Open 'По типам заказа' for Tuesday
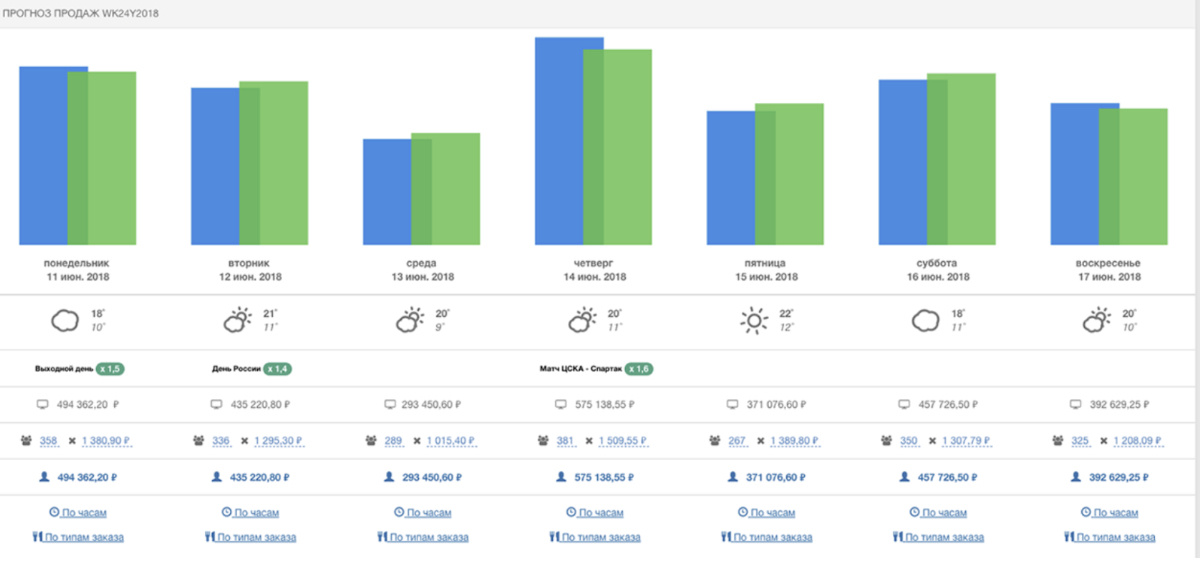This screenshot has height=568, width=1200. 250,537
